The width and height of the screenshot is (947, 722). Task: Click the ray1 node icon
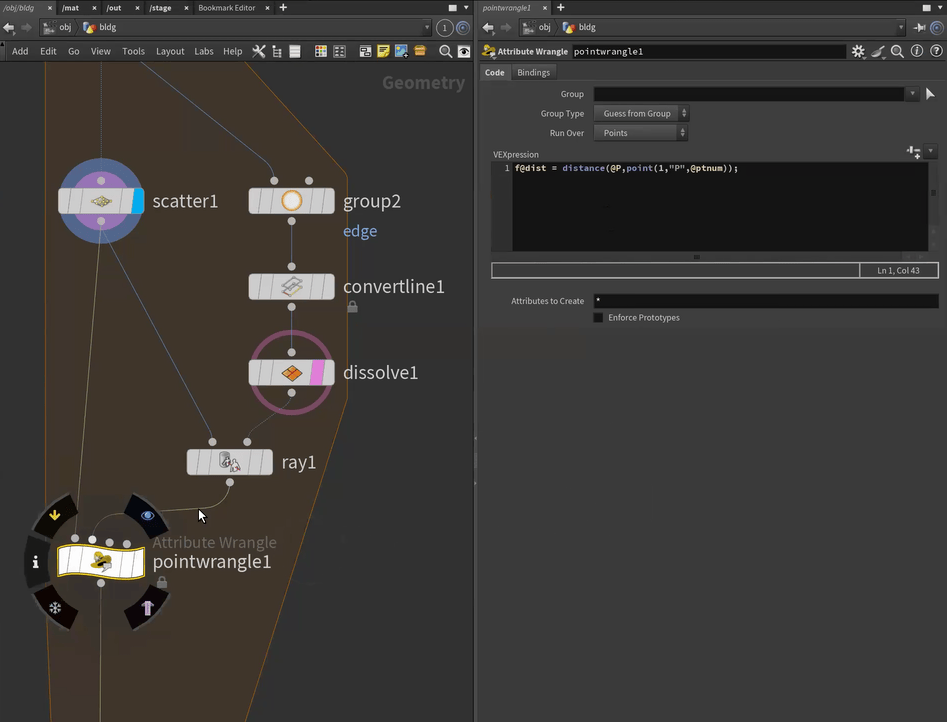pyautogui.click(x=229, y=462)
